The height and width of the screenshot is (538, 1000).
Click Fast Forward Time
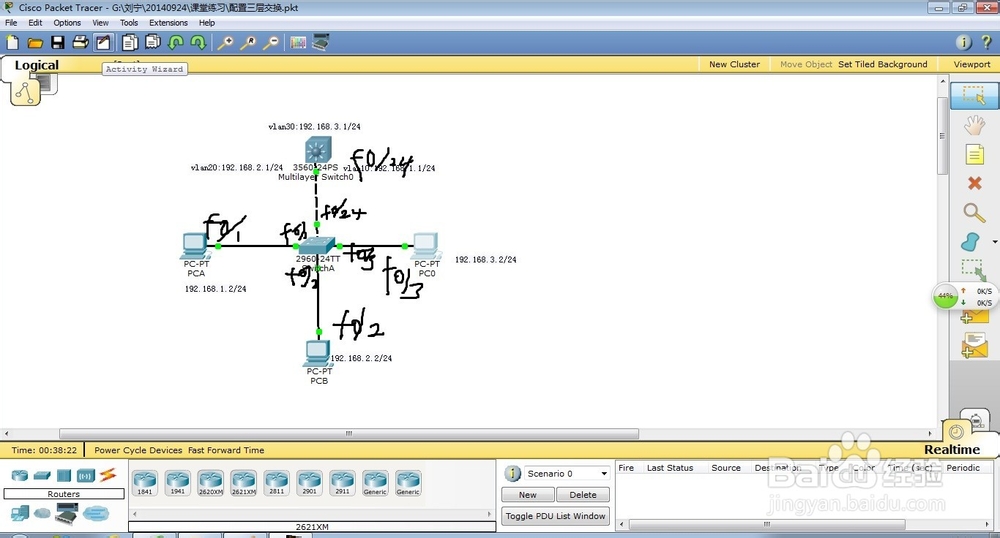(x=226, y=450)
